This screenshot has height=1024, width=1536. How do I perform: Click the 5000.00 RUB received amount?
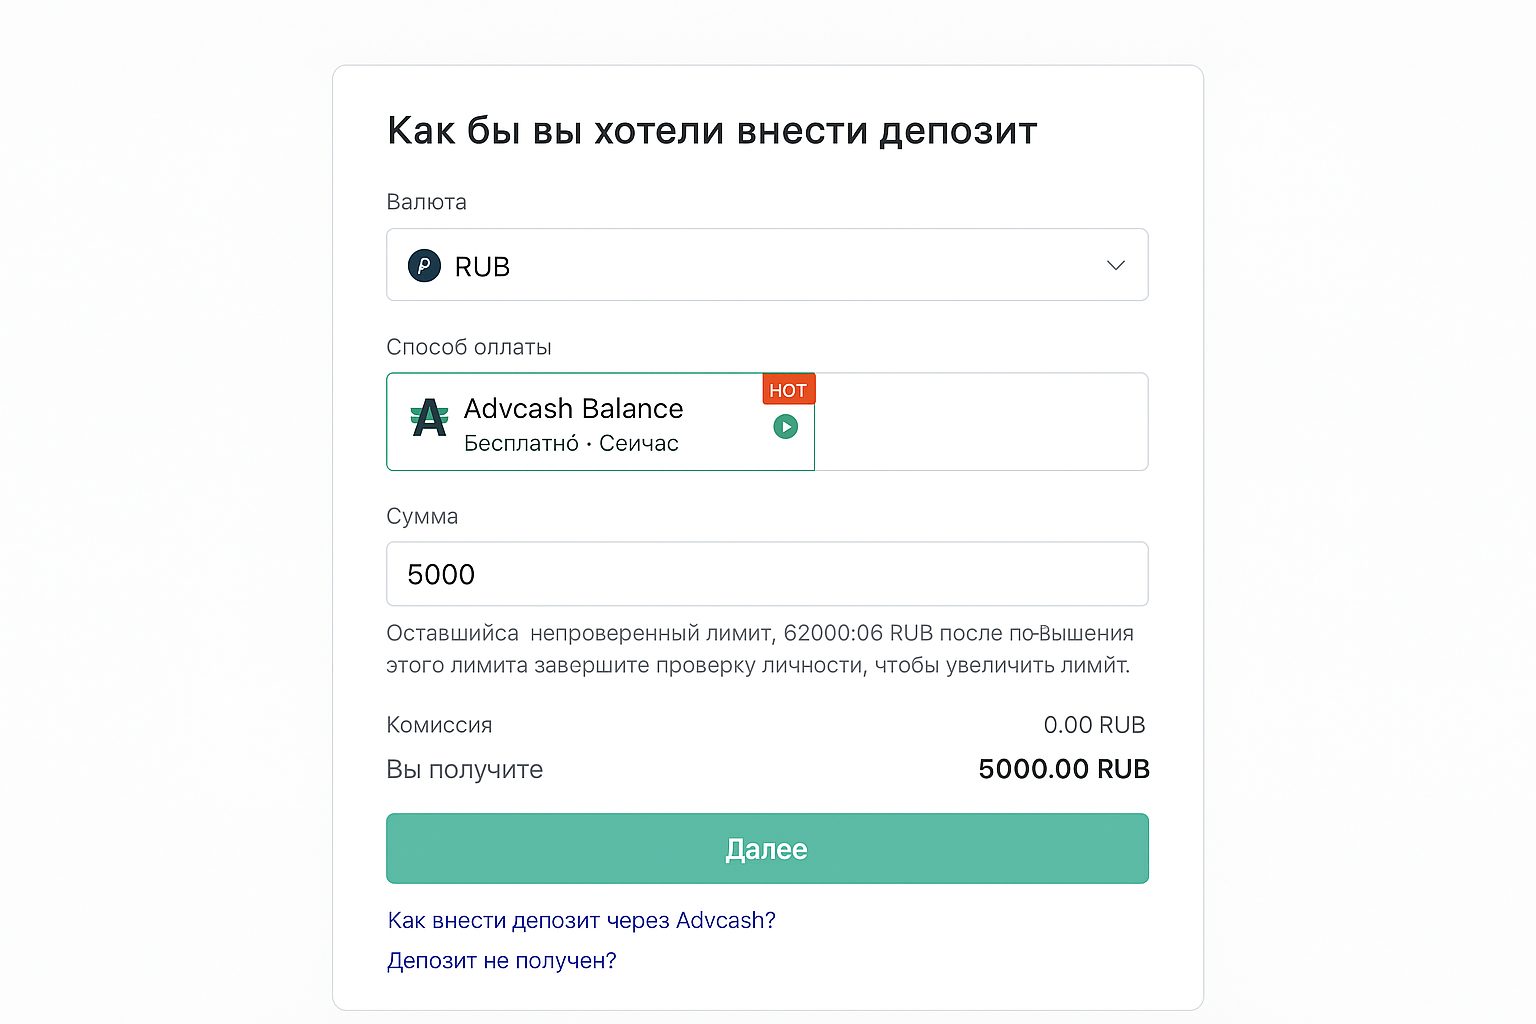1063,769
